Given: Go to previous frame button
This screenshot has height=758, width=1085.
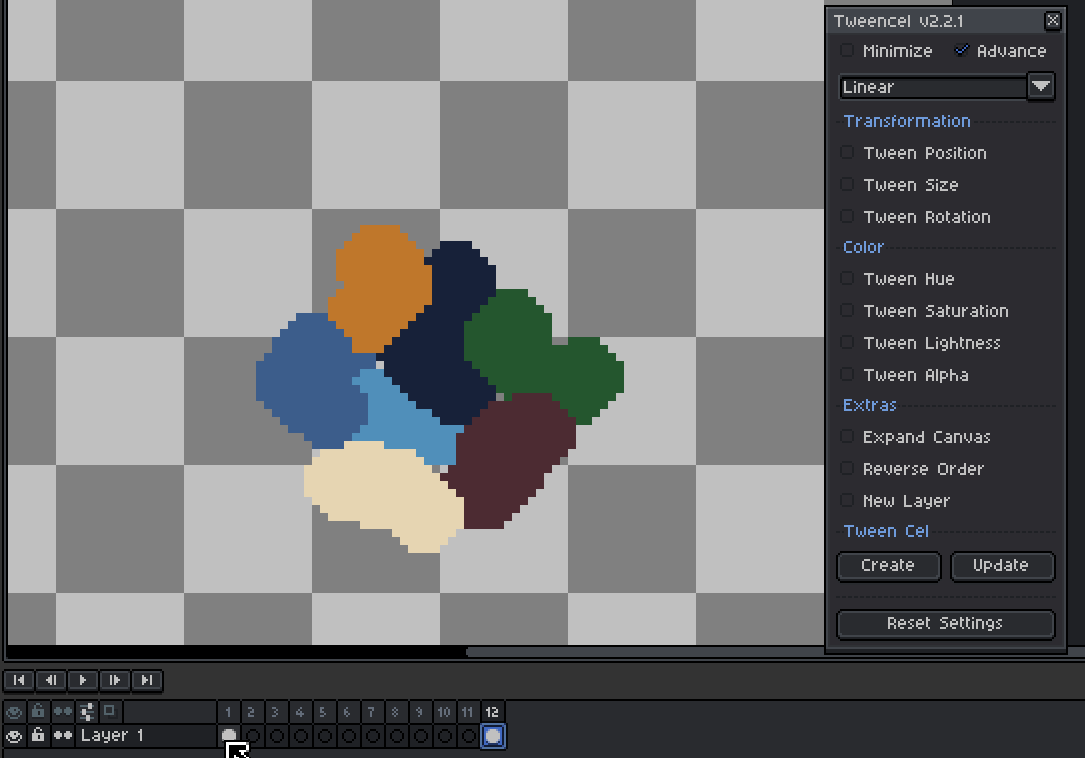Looking at the screenshot, I should click(51, 680).
